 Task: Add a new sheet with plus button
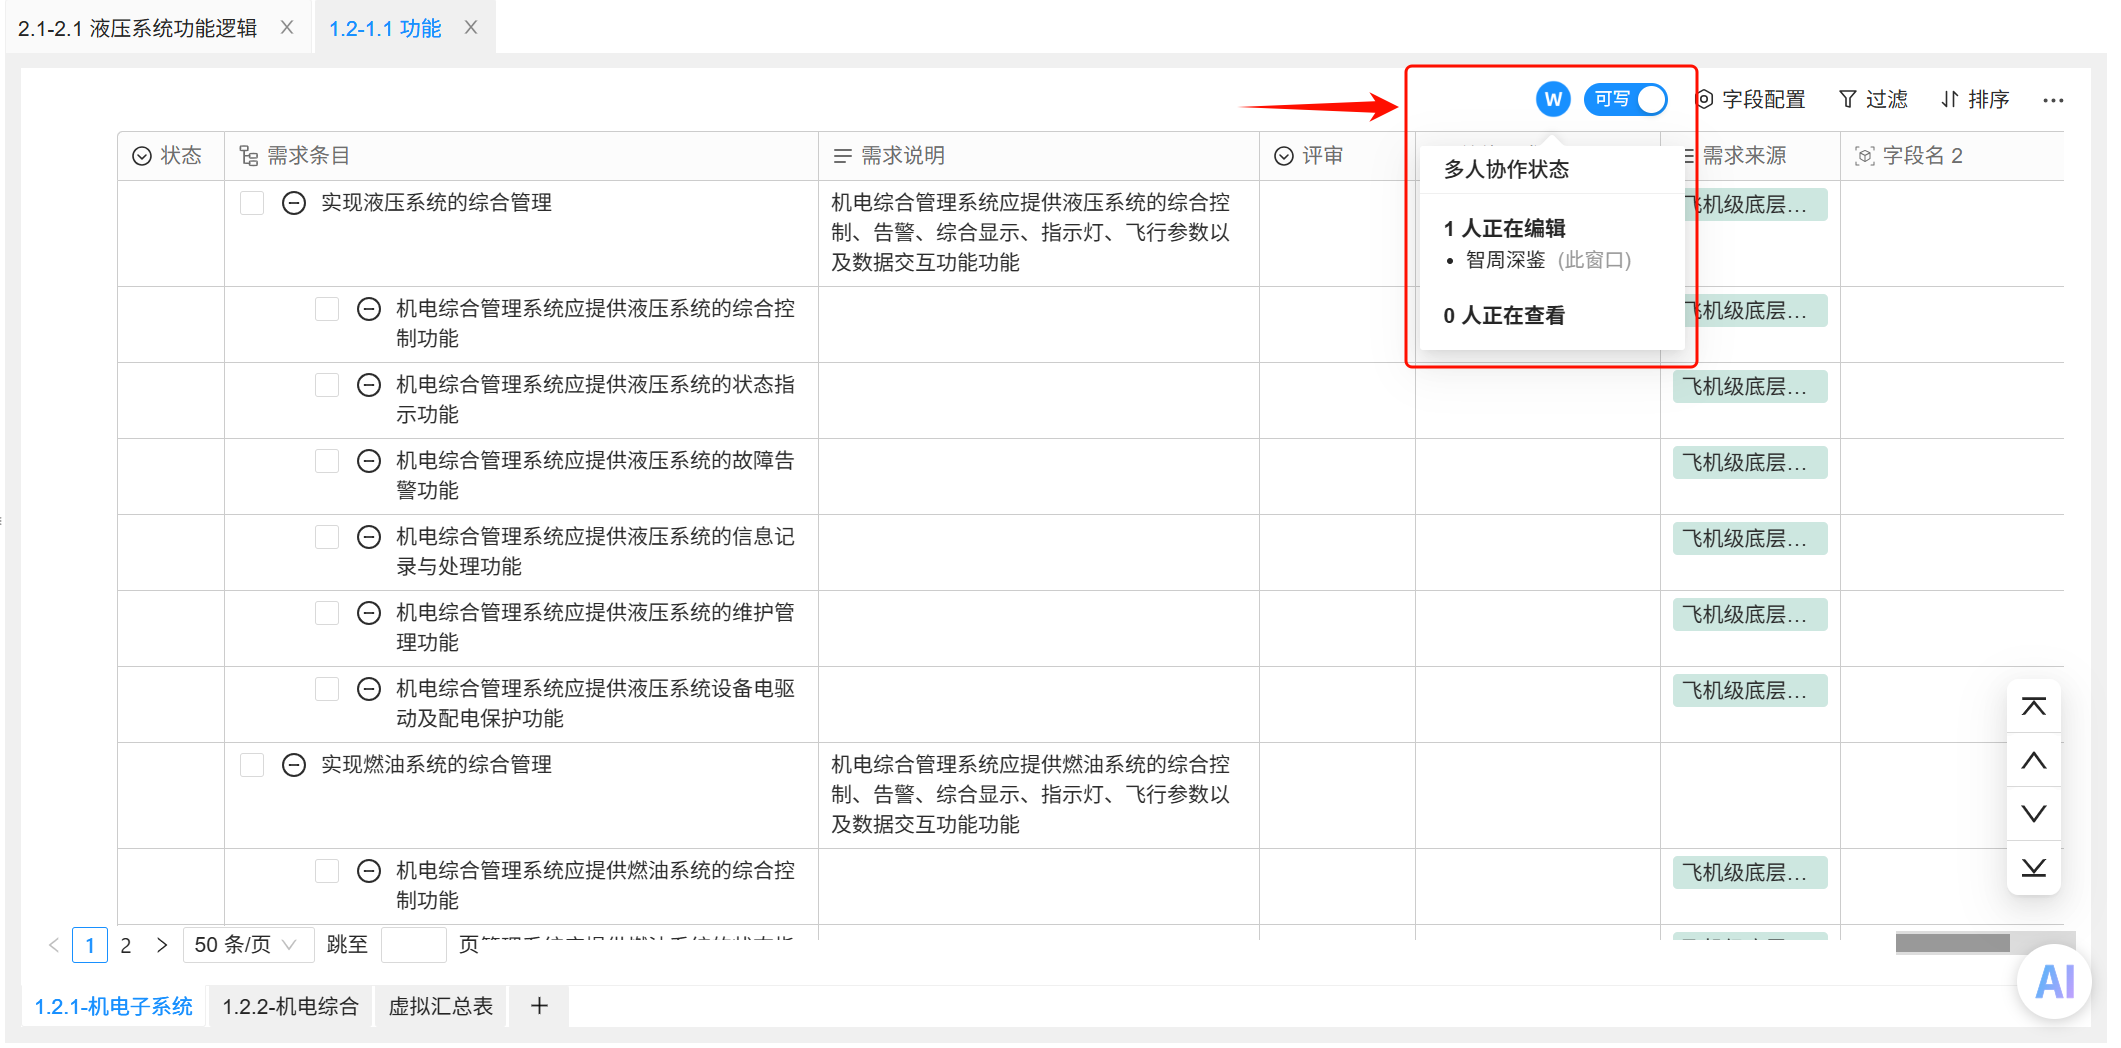click(539, 1006)
